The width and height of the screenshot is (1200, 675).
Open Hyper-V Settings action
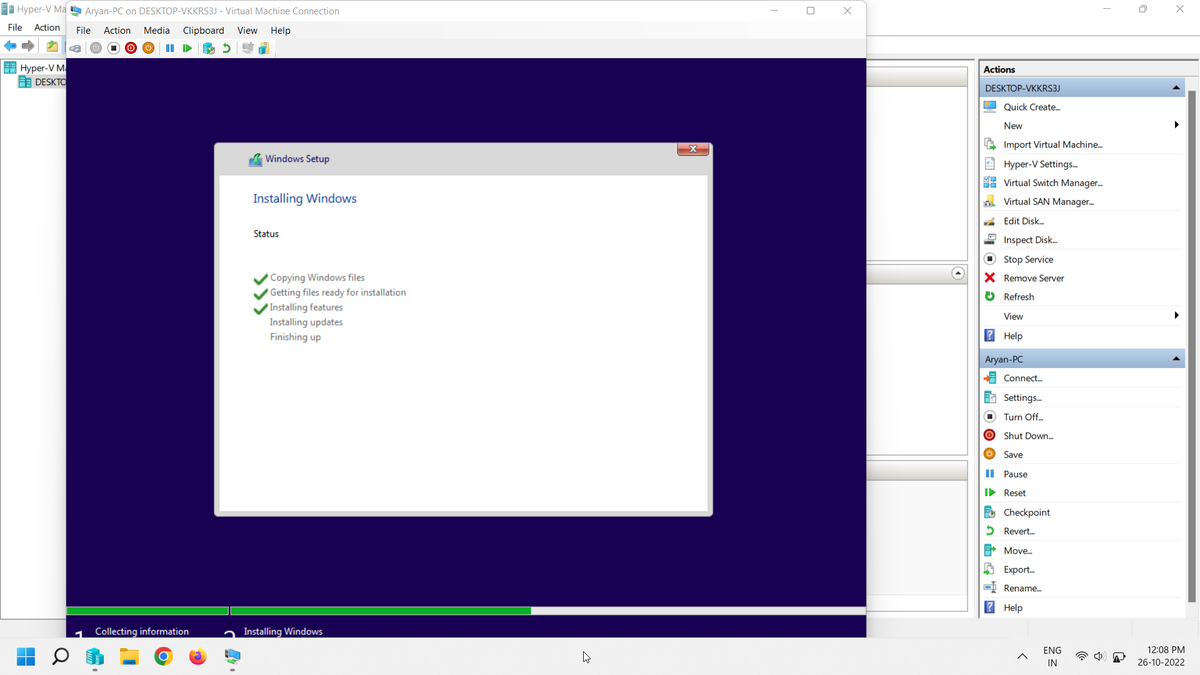1040,164
